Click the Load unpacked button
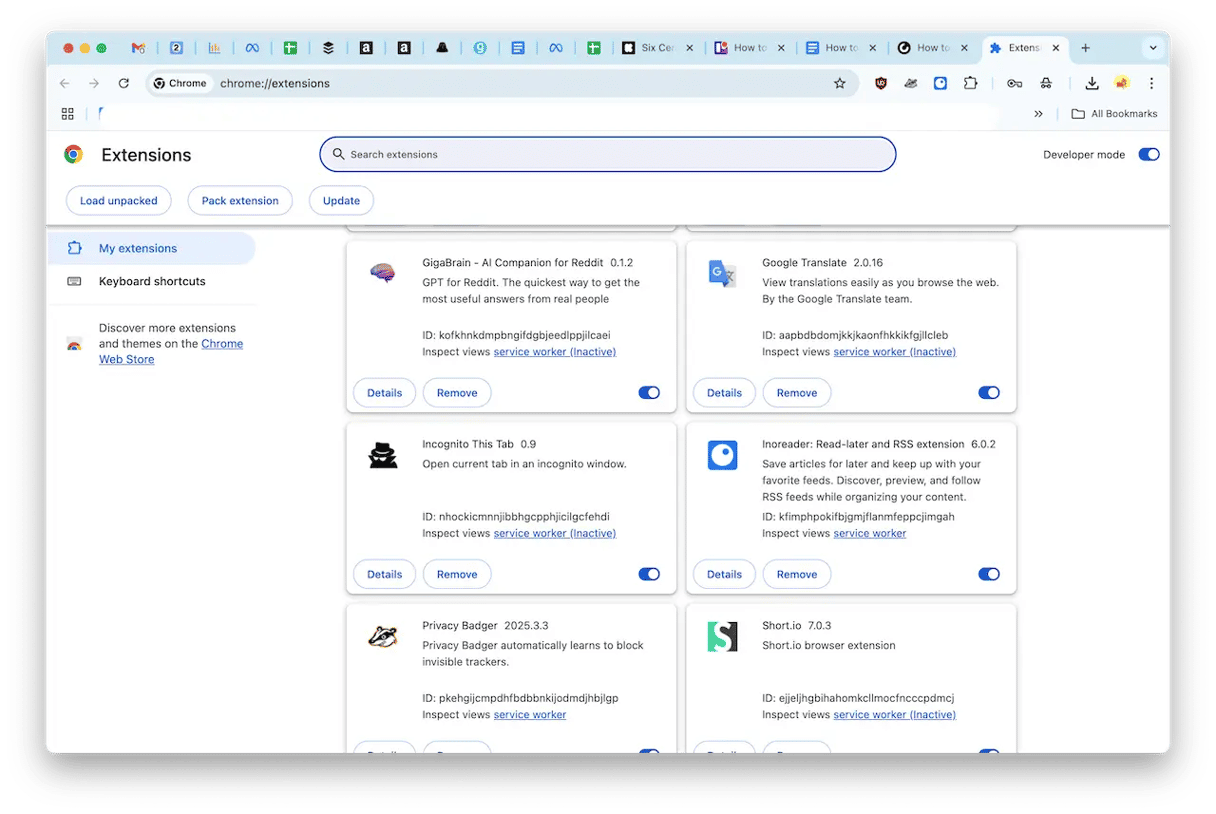The height and width of the screenshot is (814, 1216). [x=118, y=201]
